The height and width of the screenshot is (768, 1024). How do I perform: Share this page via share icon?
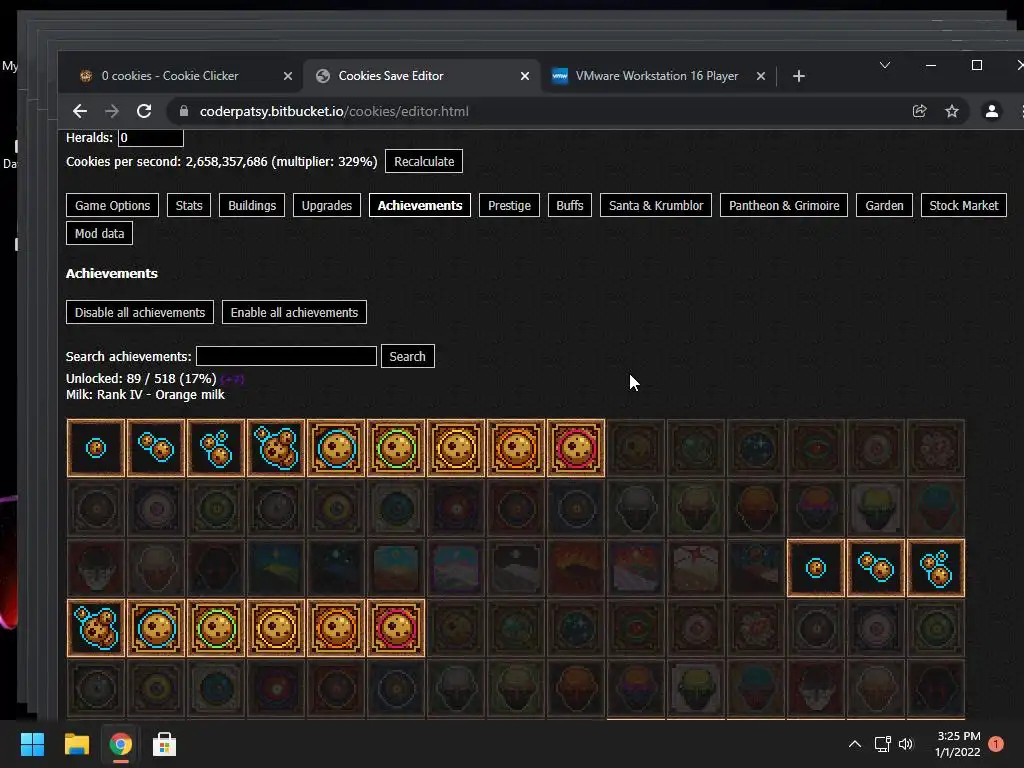(x=920, y=112)
